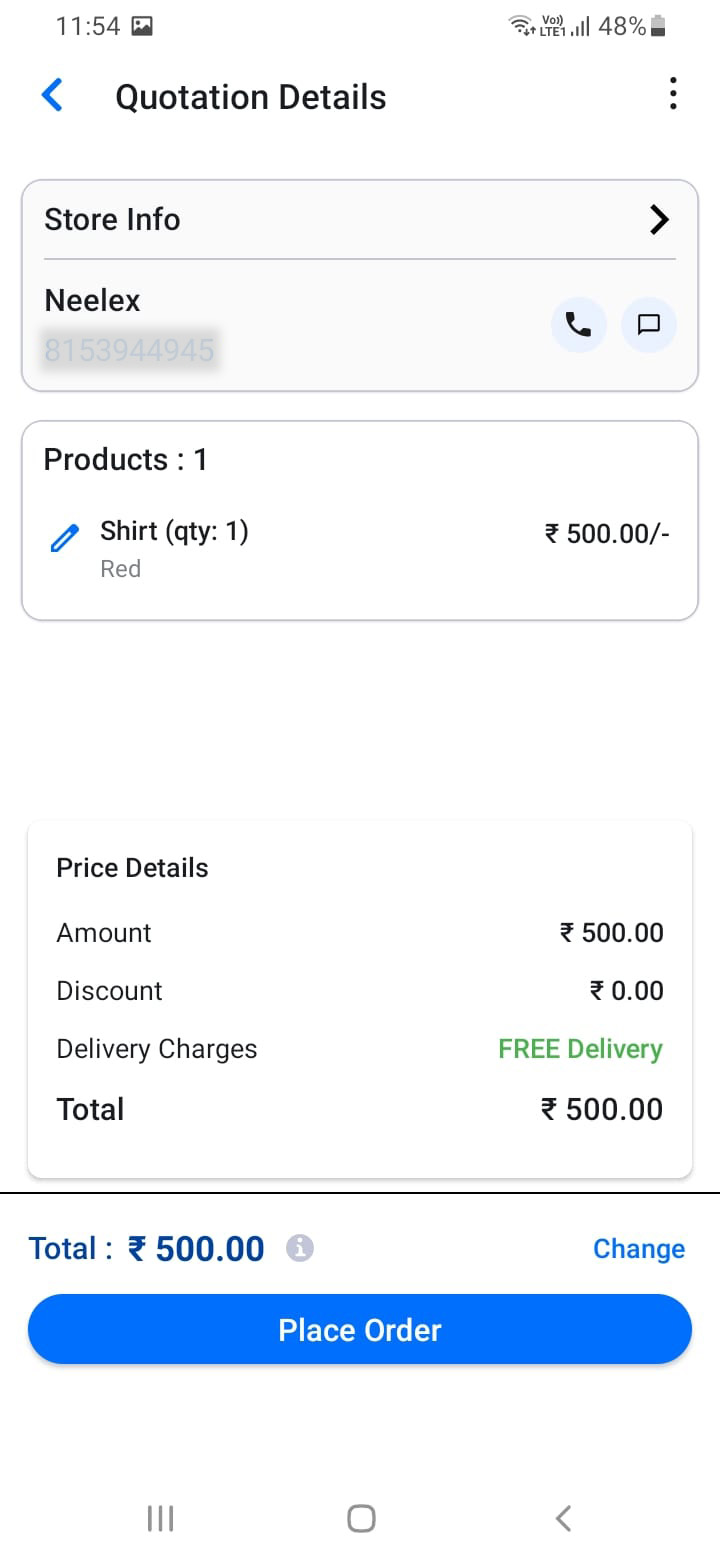This screenshot has width=720, height=1560.
Task: Open chat with Neelex store
Action: pos(649,325)
